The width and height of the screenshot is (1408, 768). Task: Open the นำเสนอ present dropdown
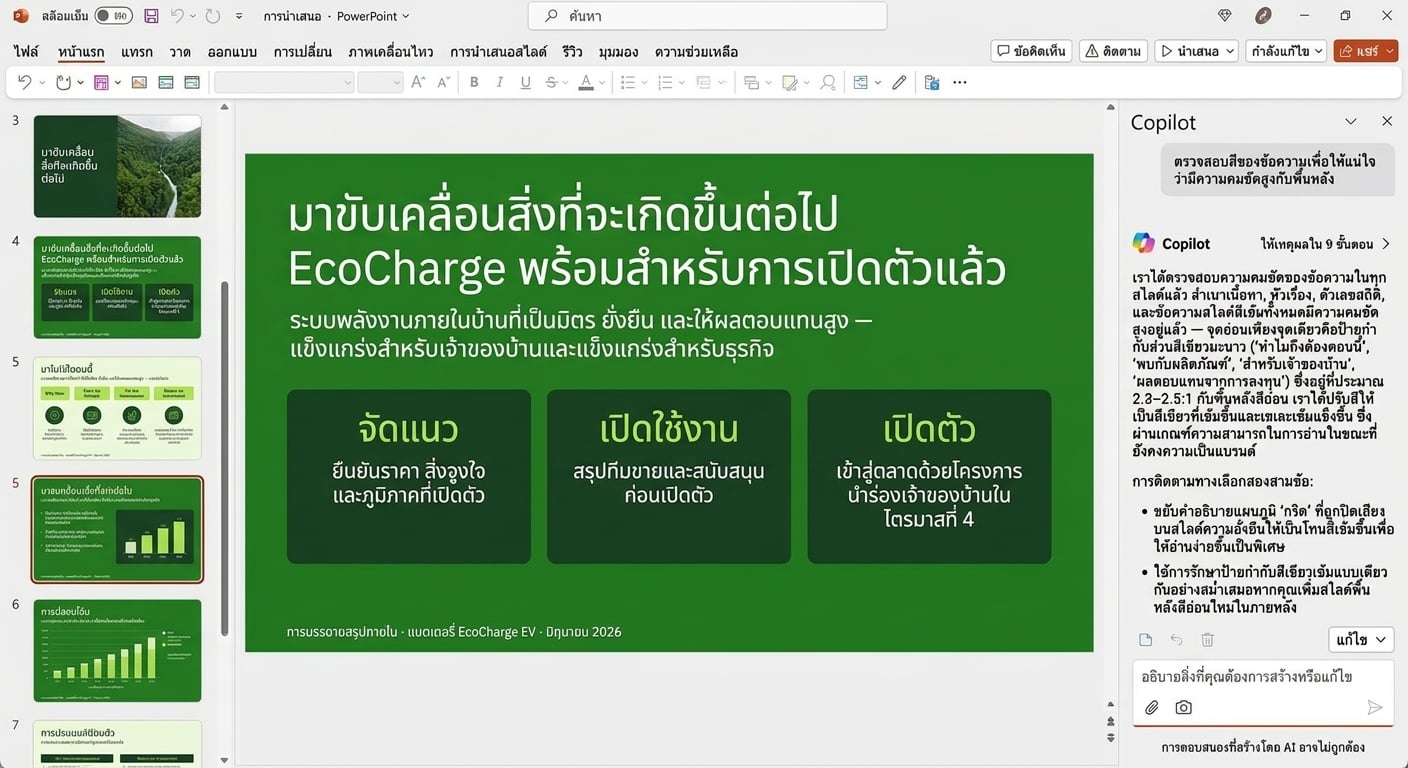(1196, 51)
